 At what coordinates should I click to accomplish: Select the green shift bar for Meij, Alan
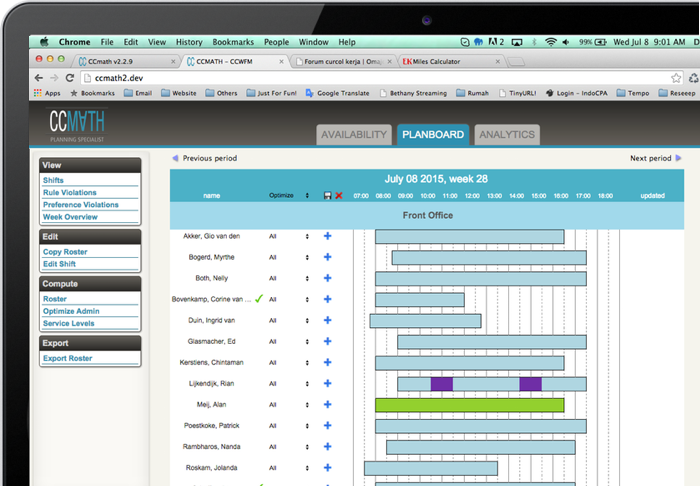470,405
